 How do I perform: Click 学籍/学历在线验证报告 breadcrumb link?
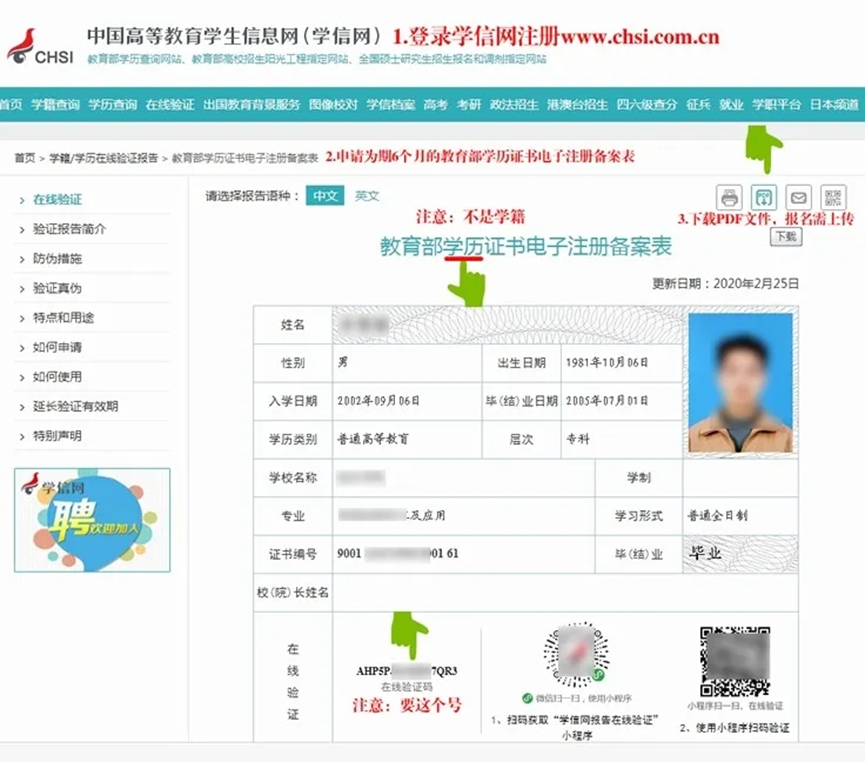click(x=104, y=158)
